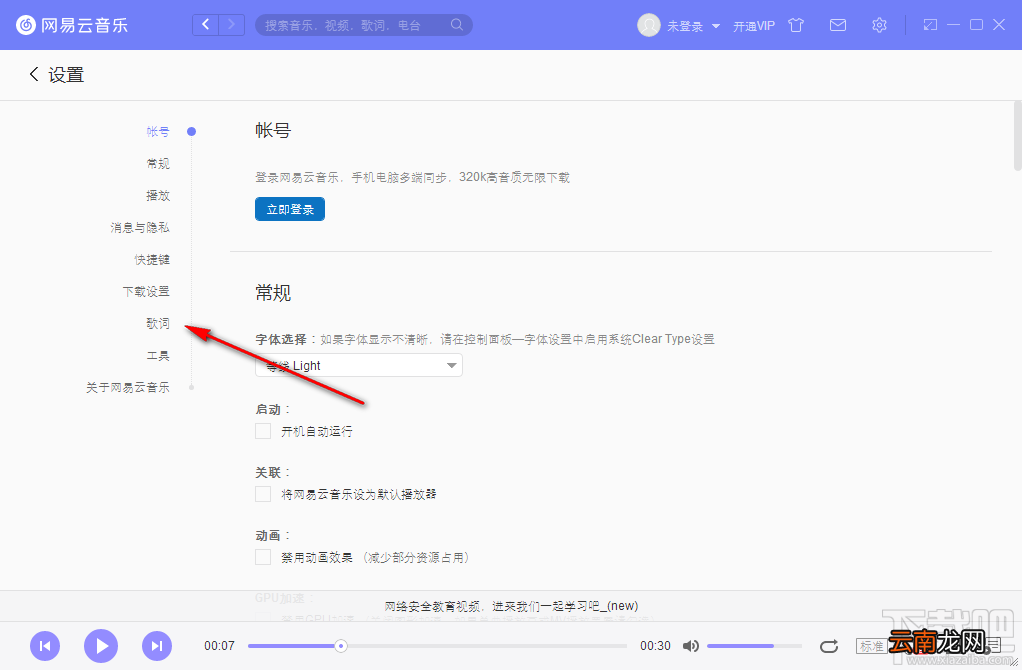Screen dimensions: 1022x670
Task: Select 播放 in settings sidebar
Action: 158,196
